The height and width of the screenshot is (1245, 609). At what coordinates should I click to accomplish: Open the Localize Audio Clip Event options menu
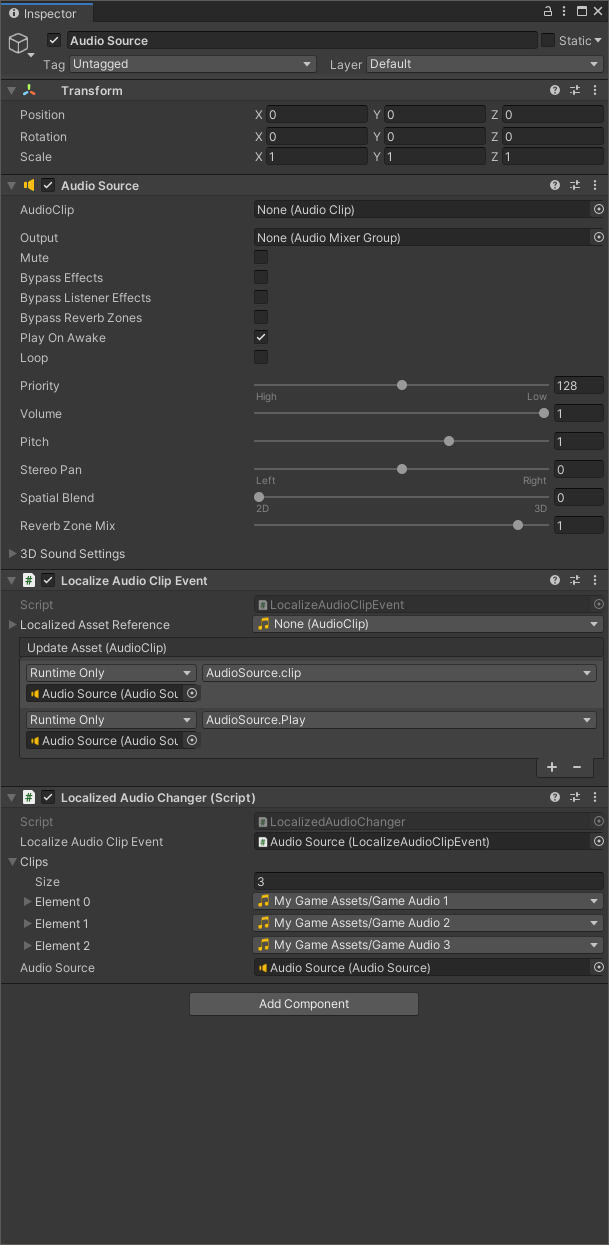(596, 580)
